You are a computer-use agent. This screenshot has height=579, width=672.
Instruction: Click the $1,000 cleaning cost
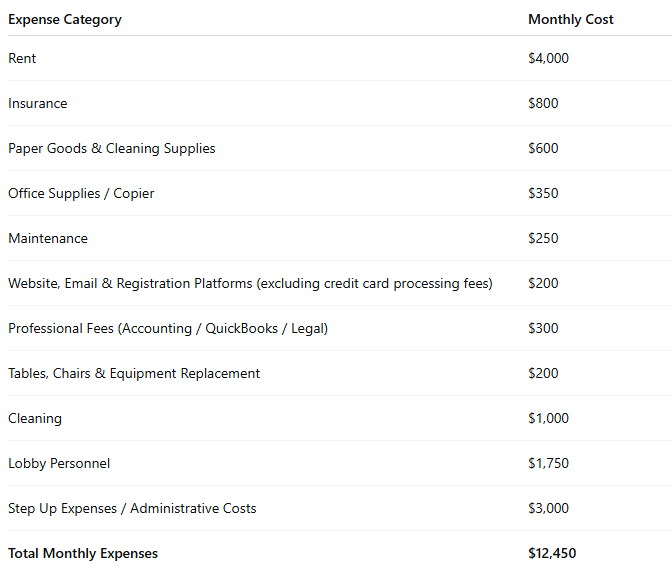coord(548,418)
